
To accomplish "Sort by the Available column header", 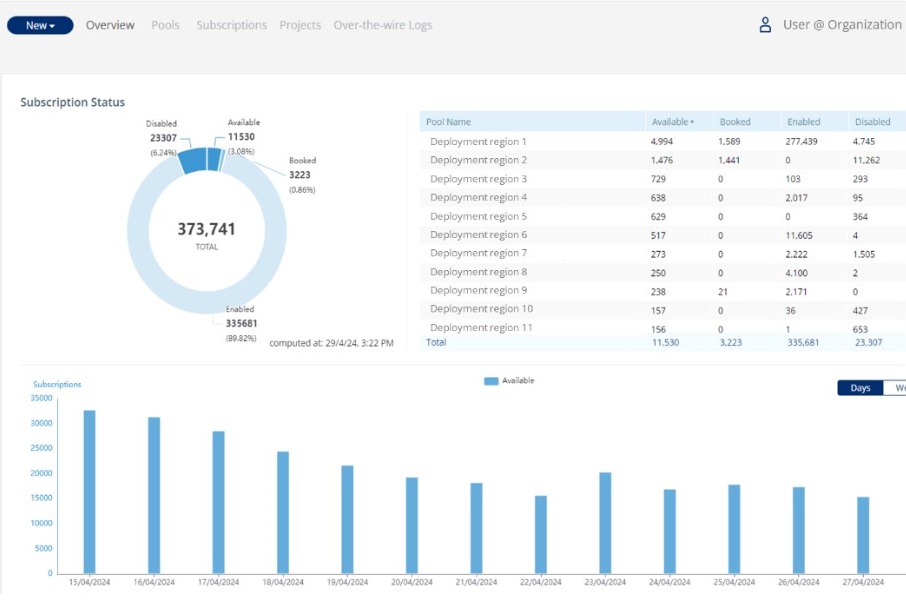I will tap(673, 122).
